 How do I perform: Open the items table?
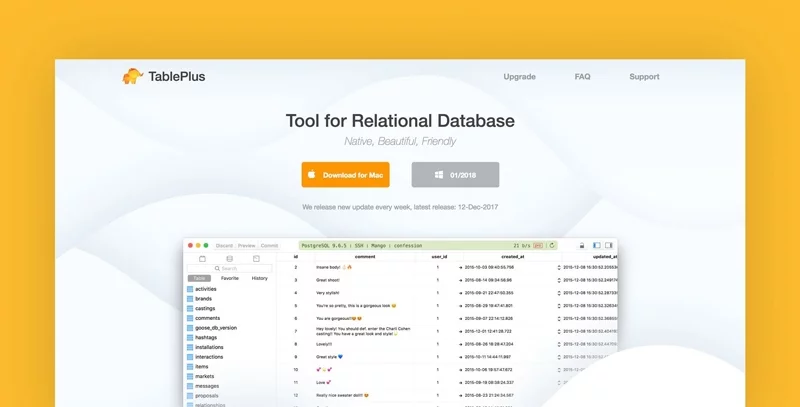[x=197, y=367]
